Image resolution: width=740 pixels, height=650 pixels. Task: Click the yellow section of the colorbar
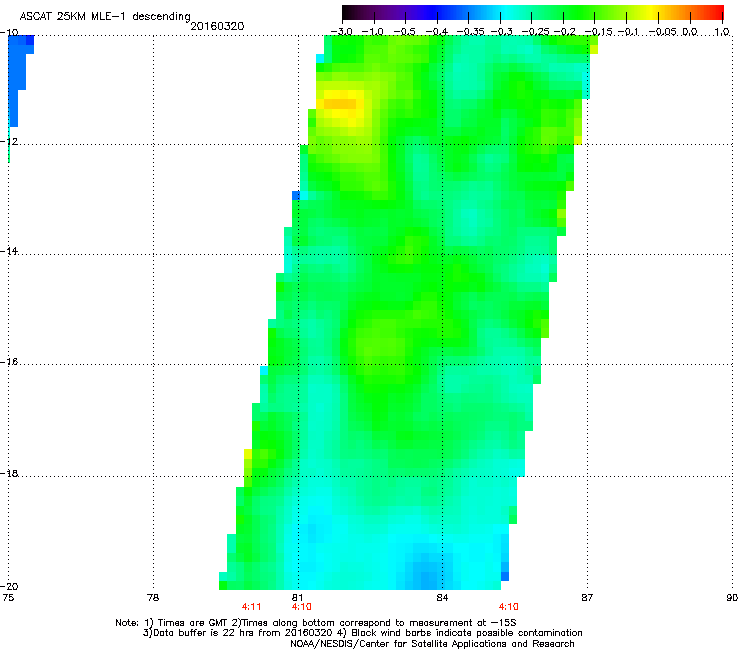pos(651,12)
